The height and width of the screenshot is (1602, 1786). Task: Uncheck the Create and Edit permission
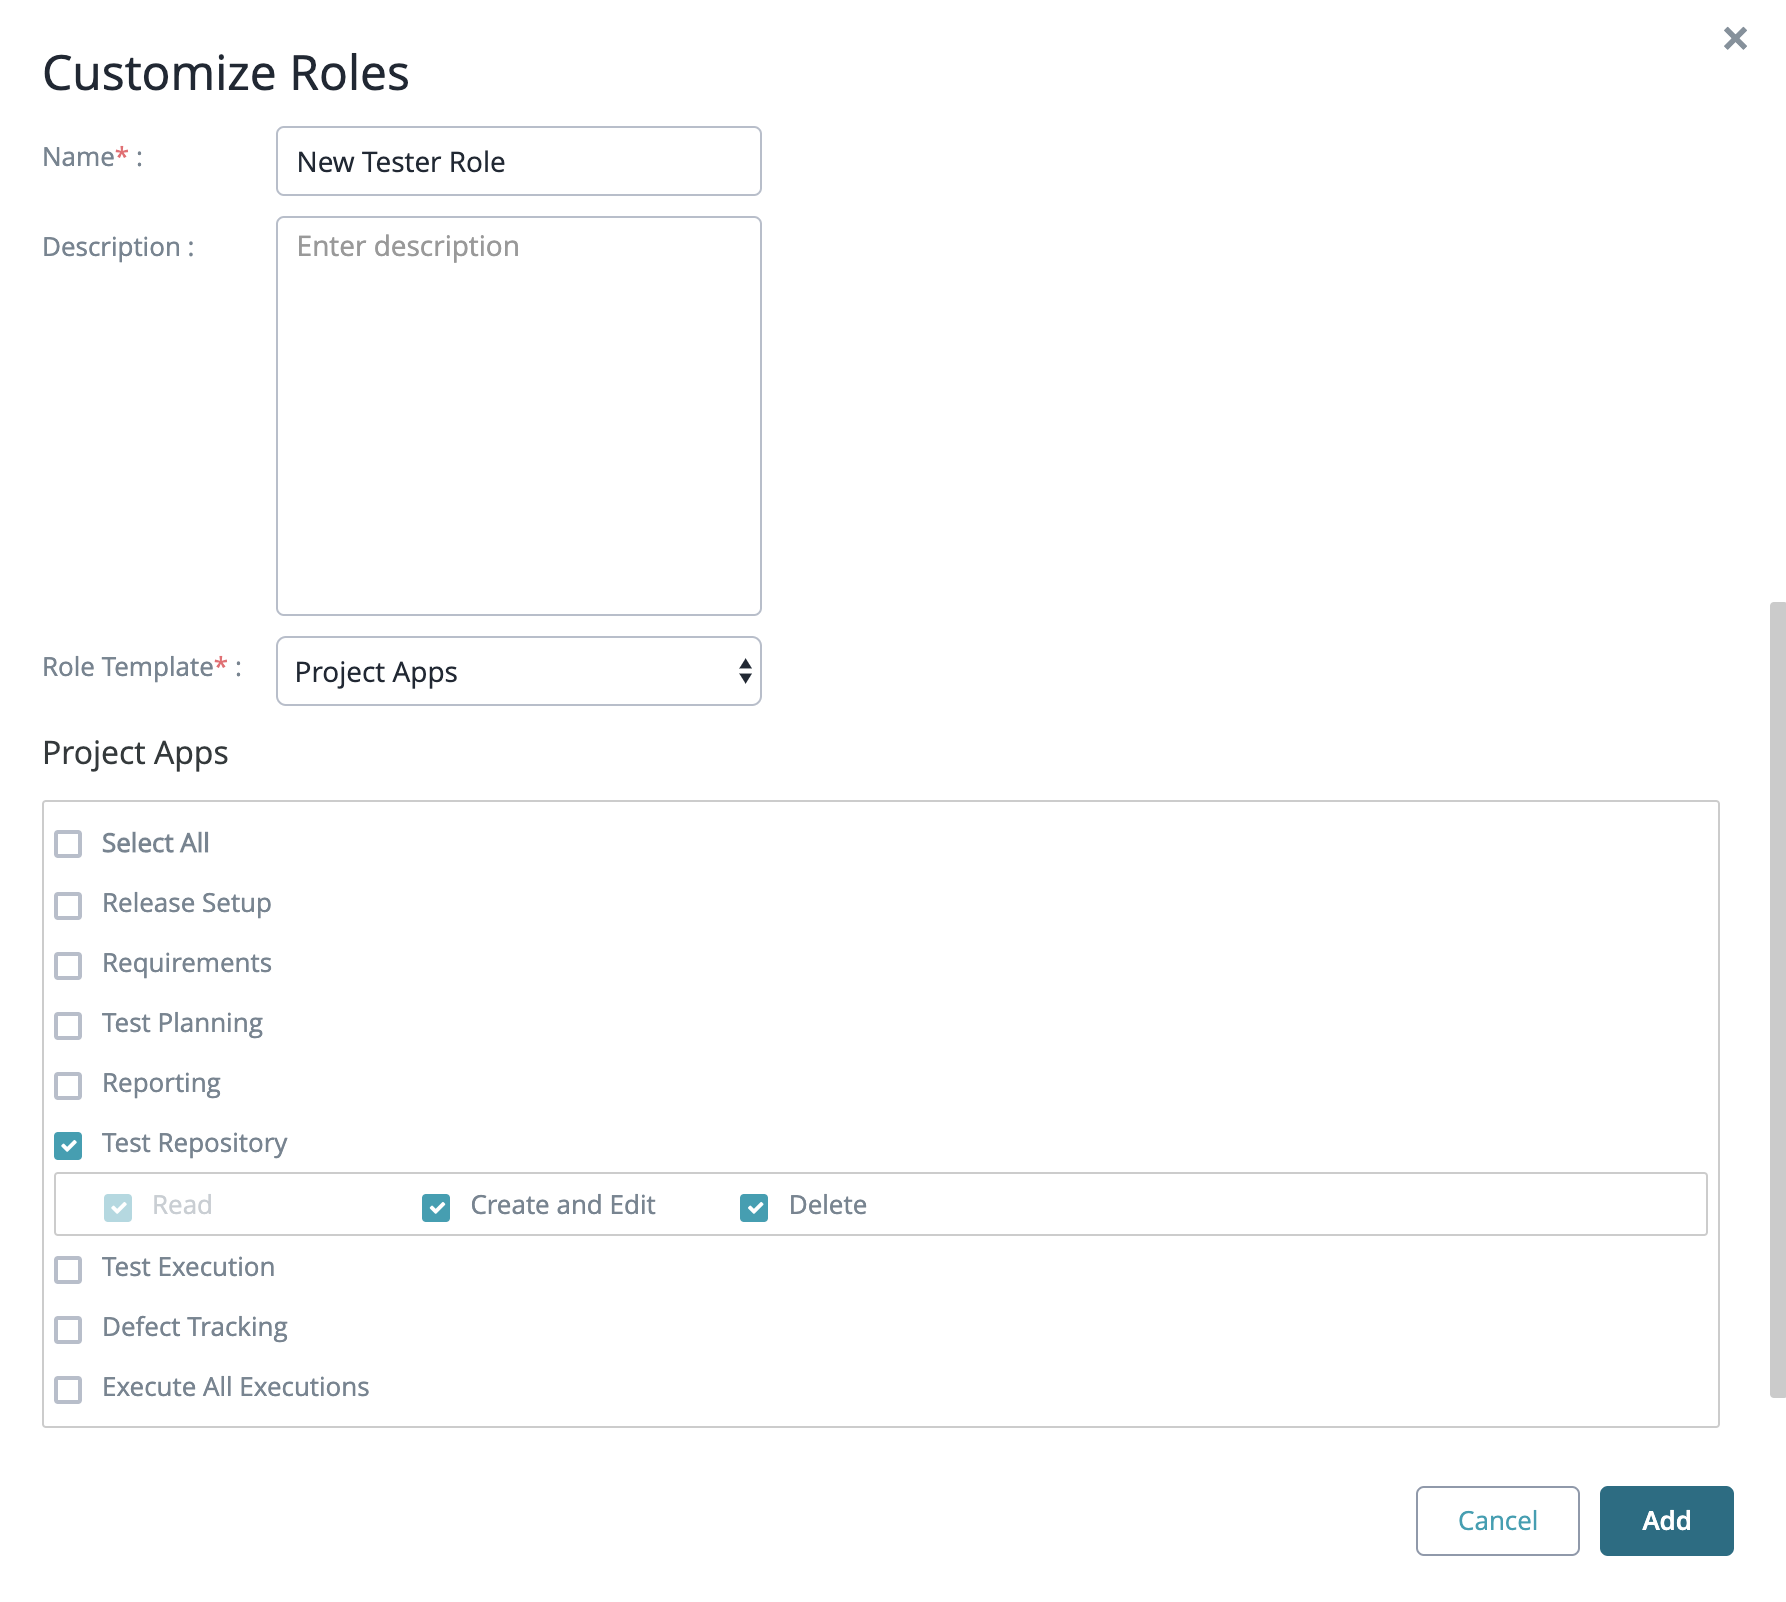click(436, 1207)
